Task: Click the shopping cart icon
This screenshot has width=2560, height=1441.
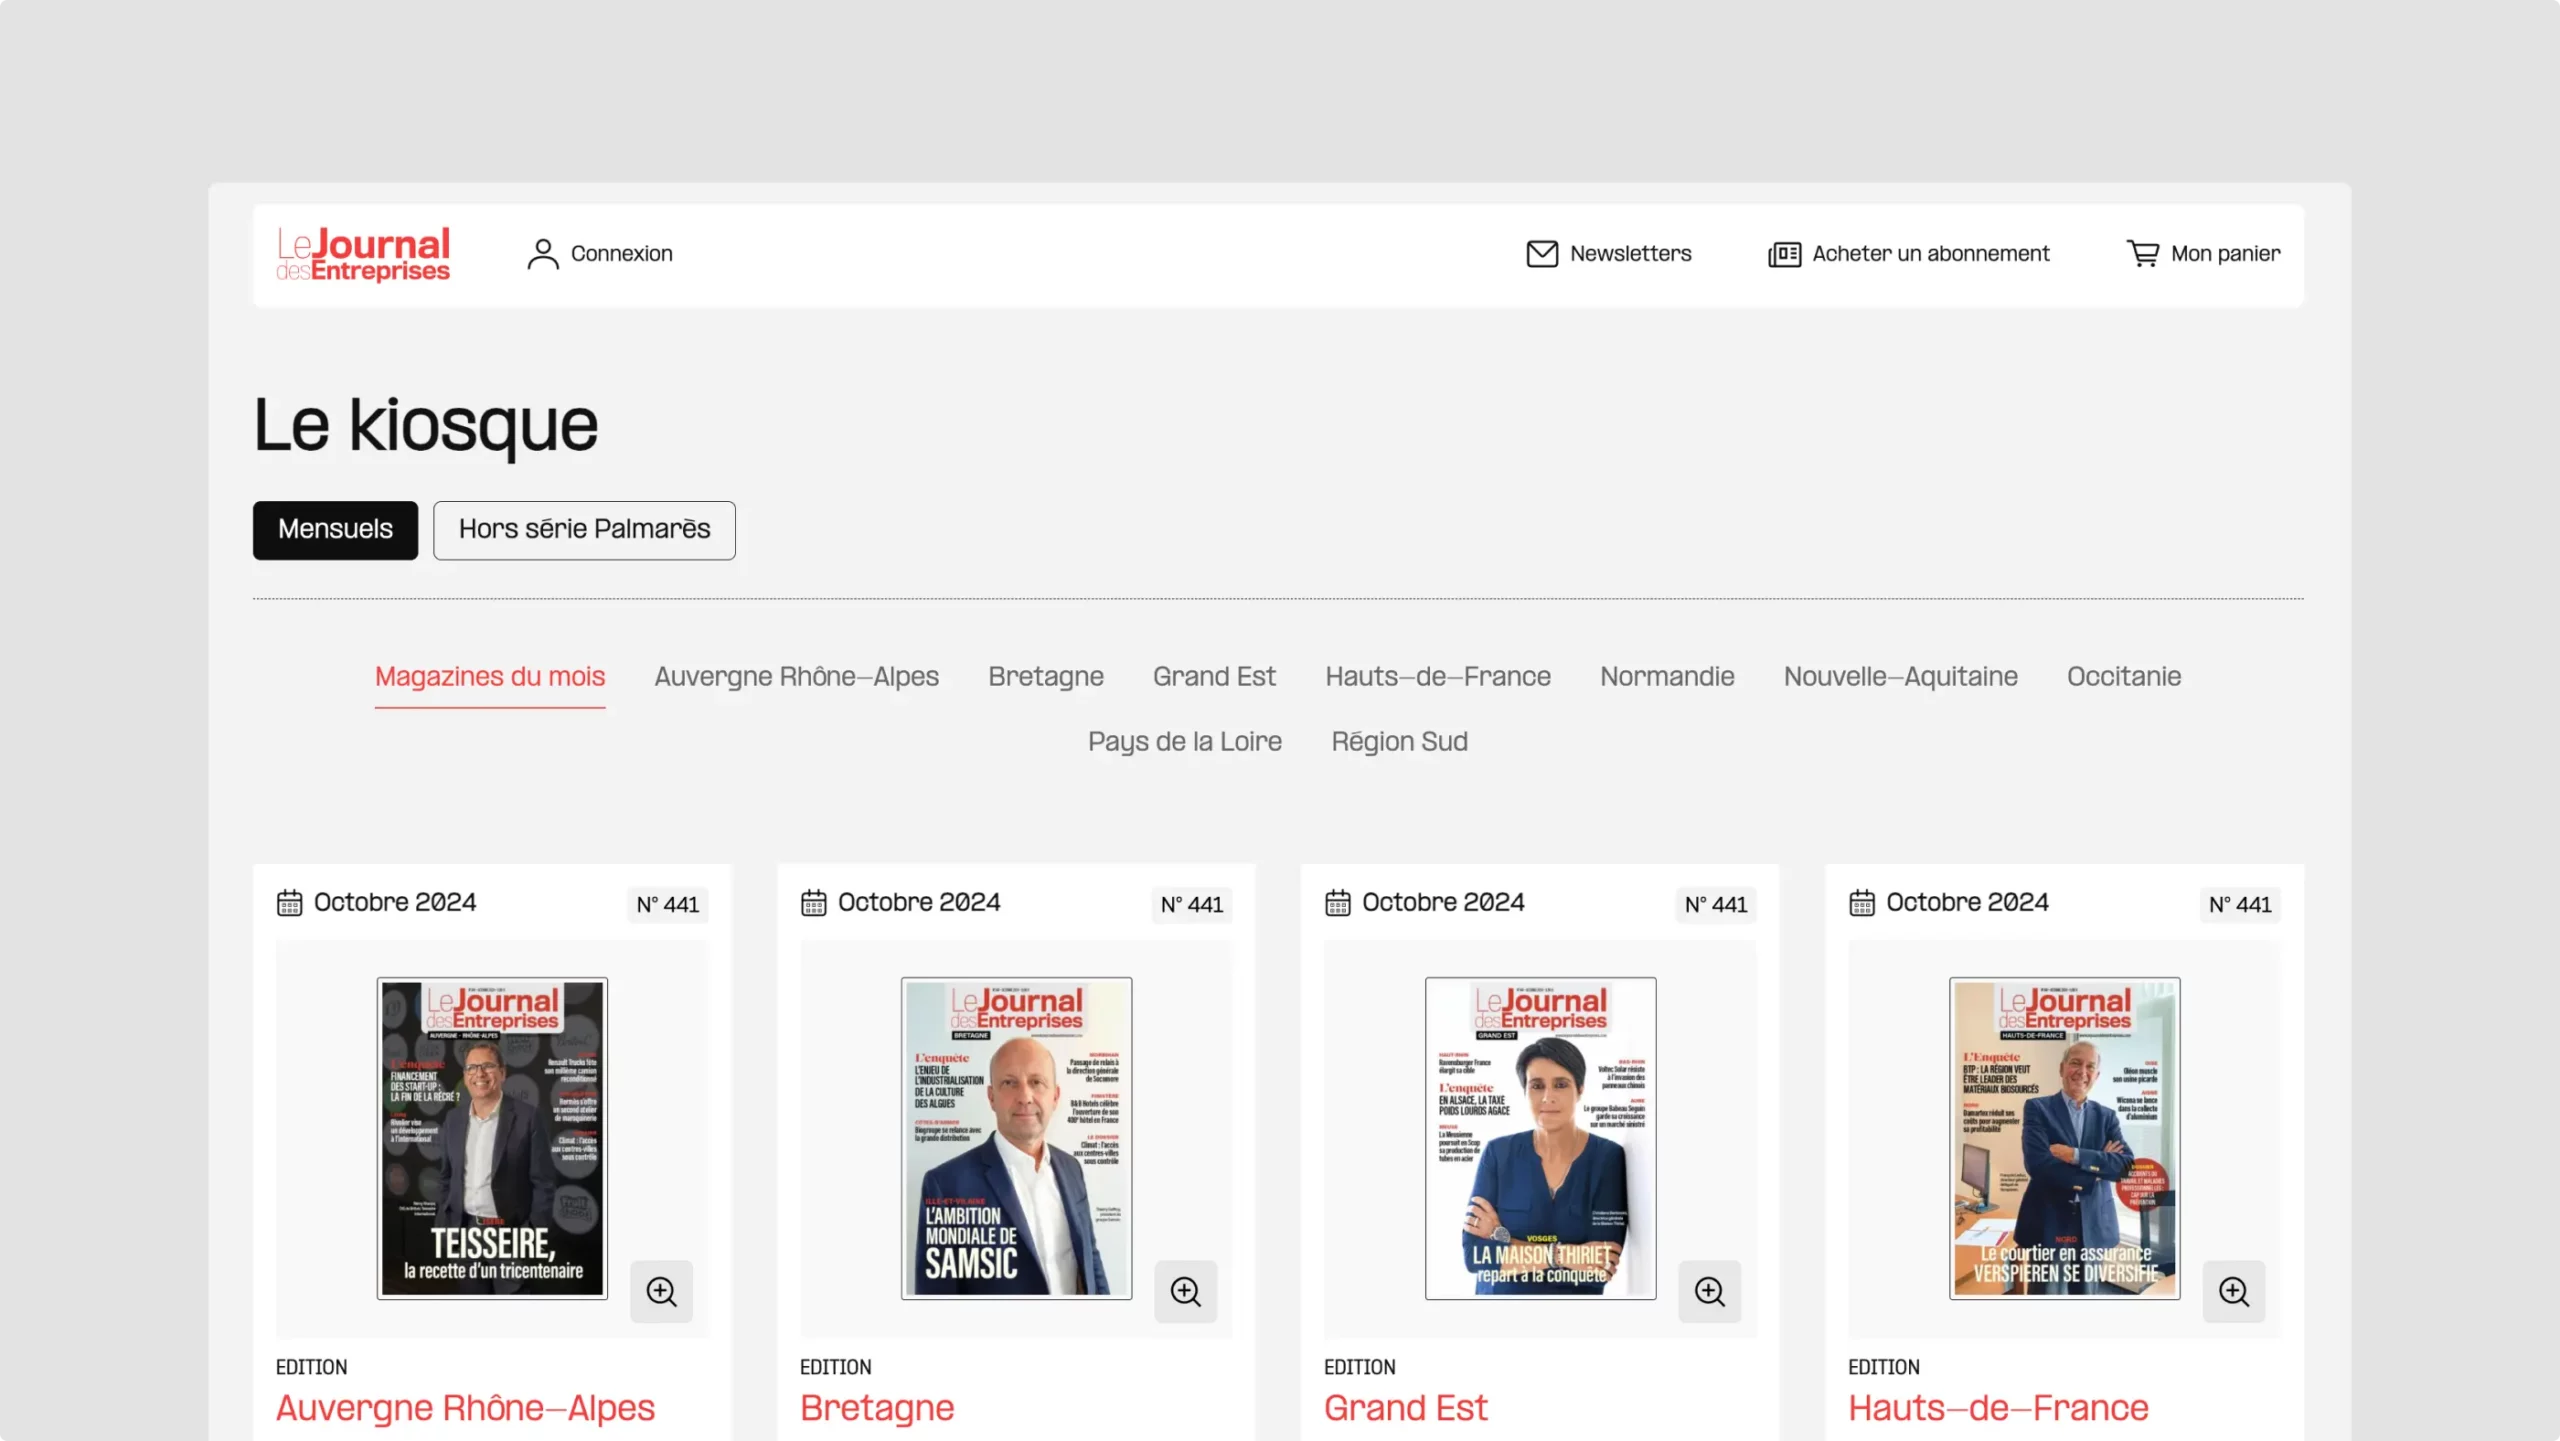Action: pyautogui.click(x=2142, y=254)
